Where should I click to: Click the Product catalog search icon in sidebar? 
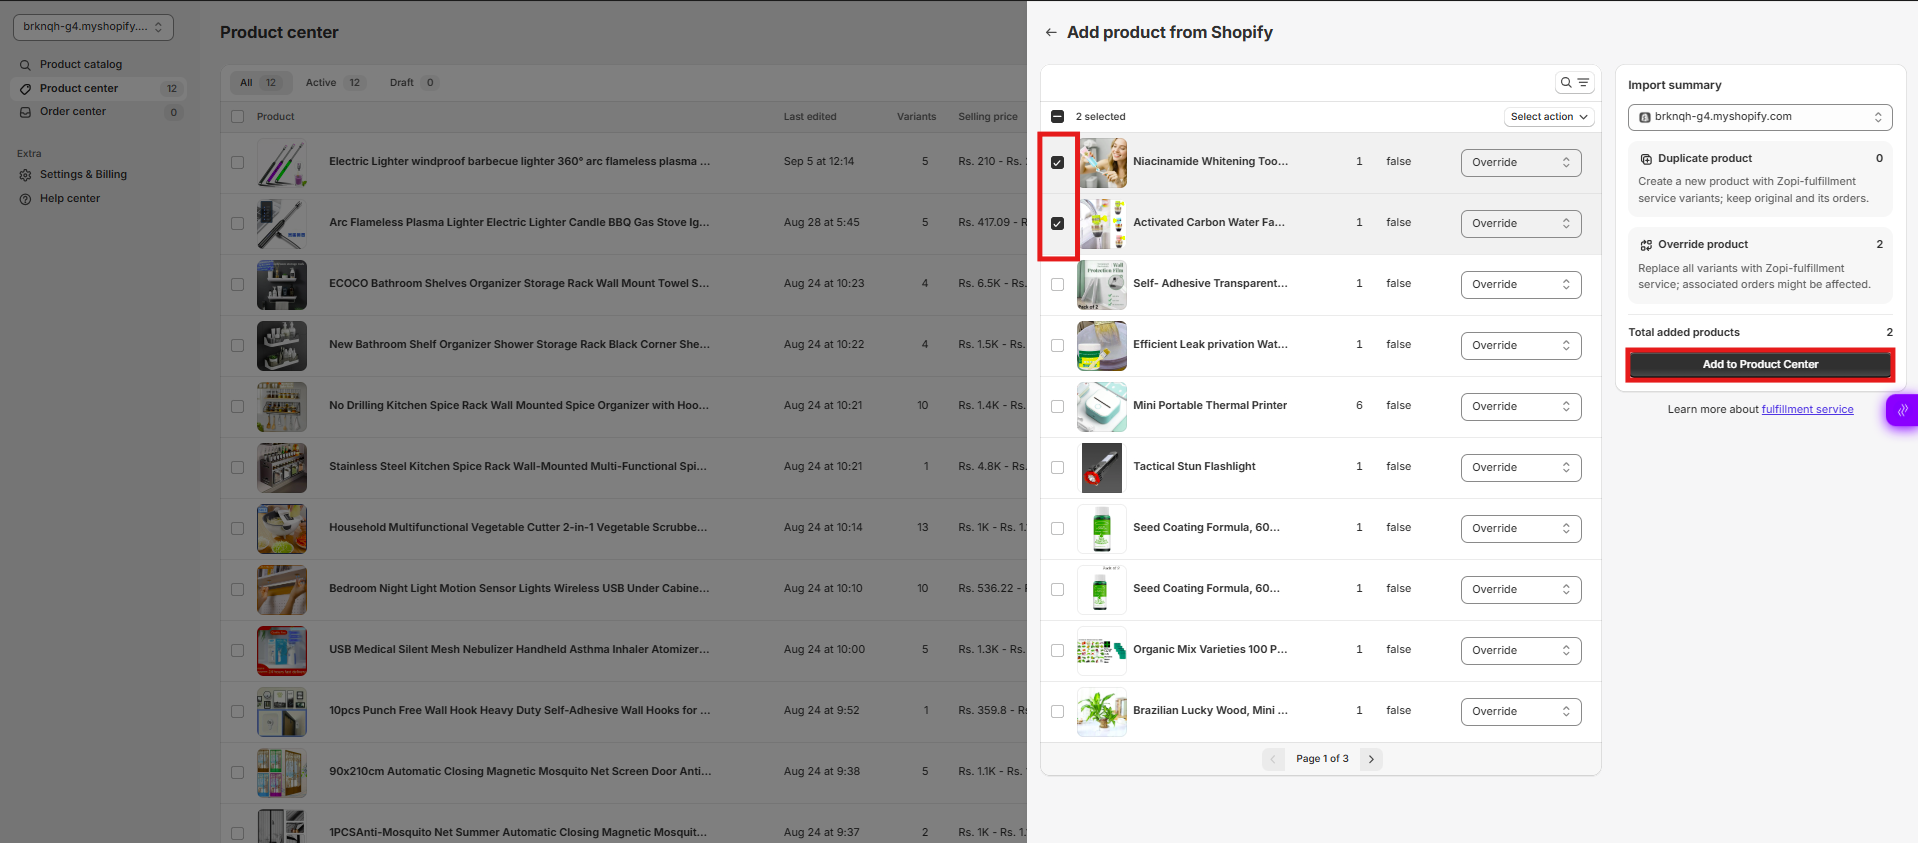[25, 65]
